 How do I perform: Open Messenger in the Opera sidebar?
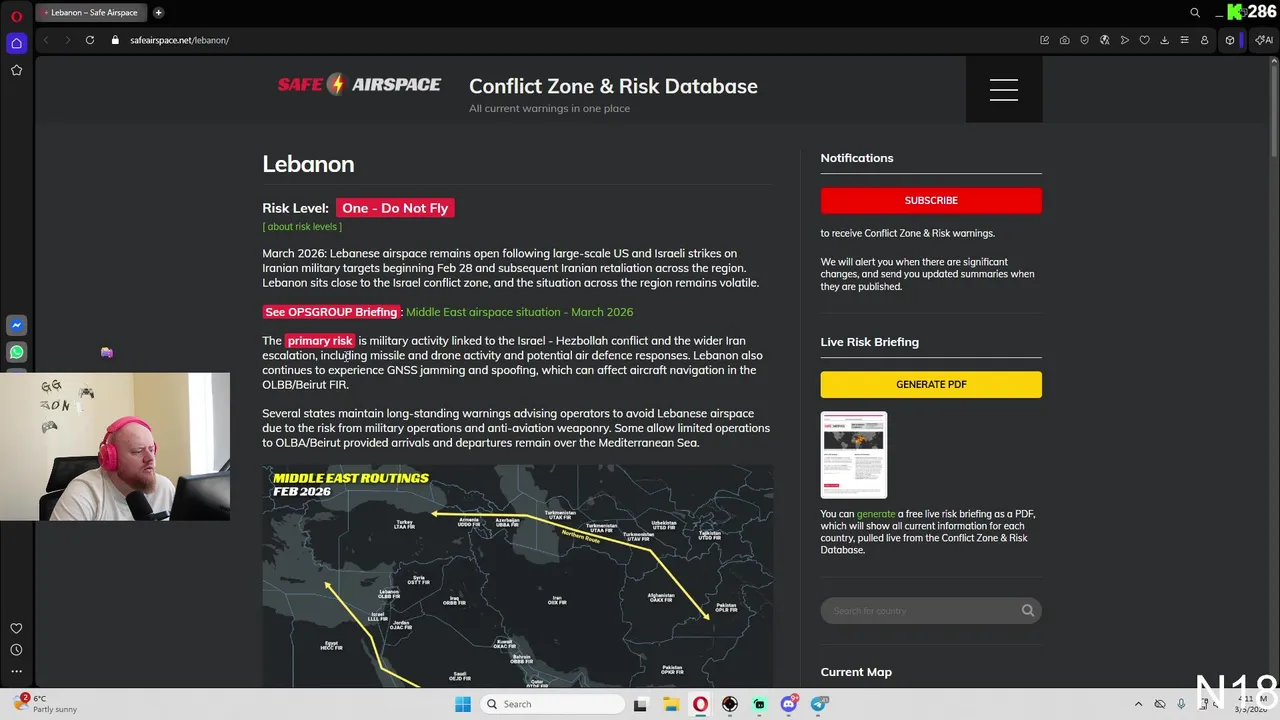16,325
